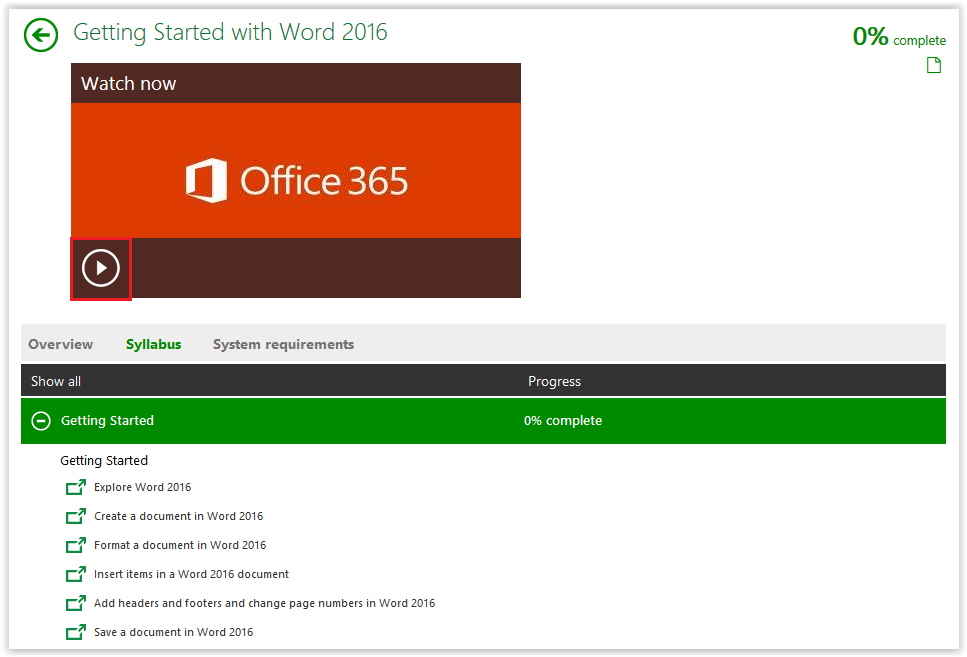The height and width of the screenshot is (657, 967).
Task: Click the Progress column header
Action: (x=554, y=381)
